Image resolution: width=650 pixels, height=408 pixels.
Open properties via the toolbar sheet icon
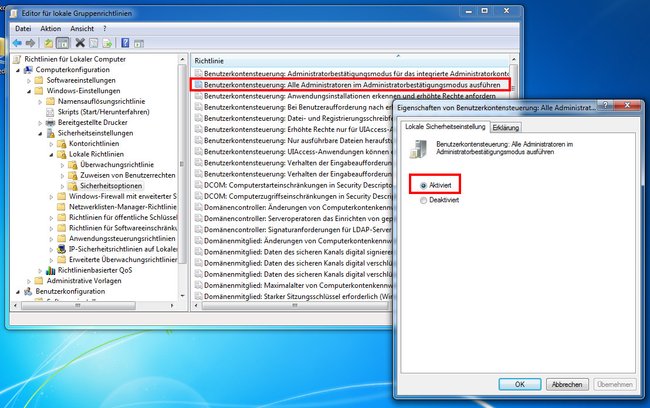coord(94,43)
